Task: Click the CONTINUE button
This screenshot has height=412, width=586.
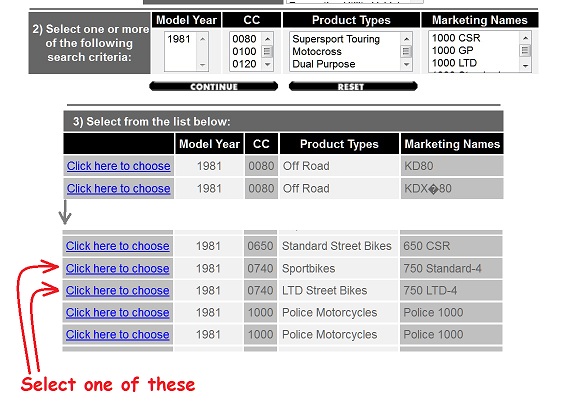Action: [x=213, y=86]
